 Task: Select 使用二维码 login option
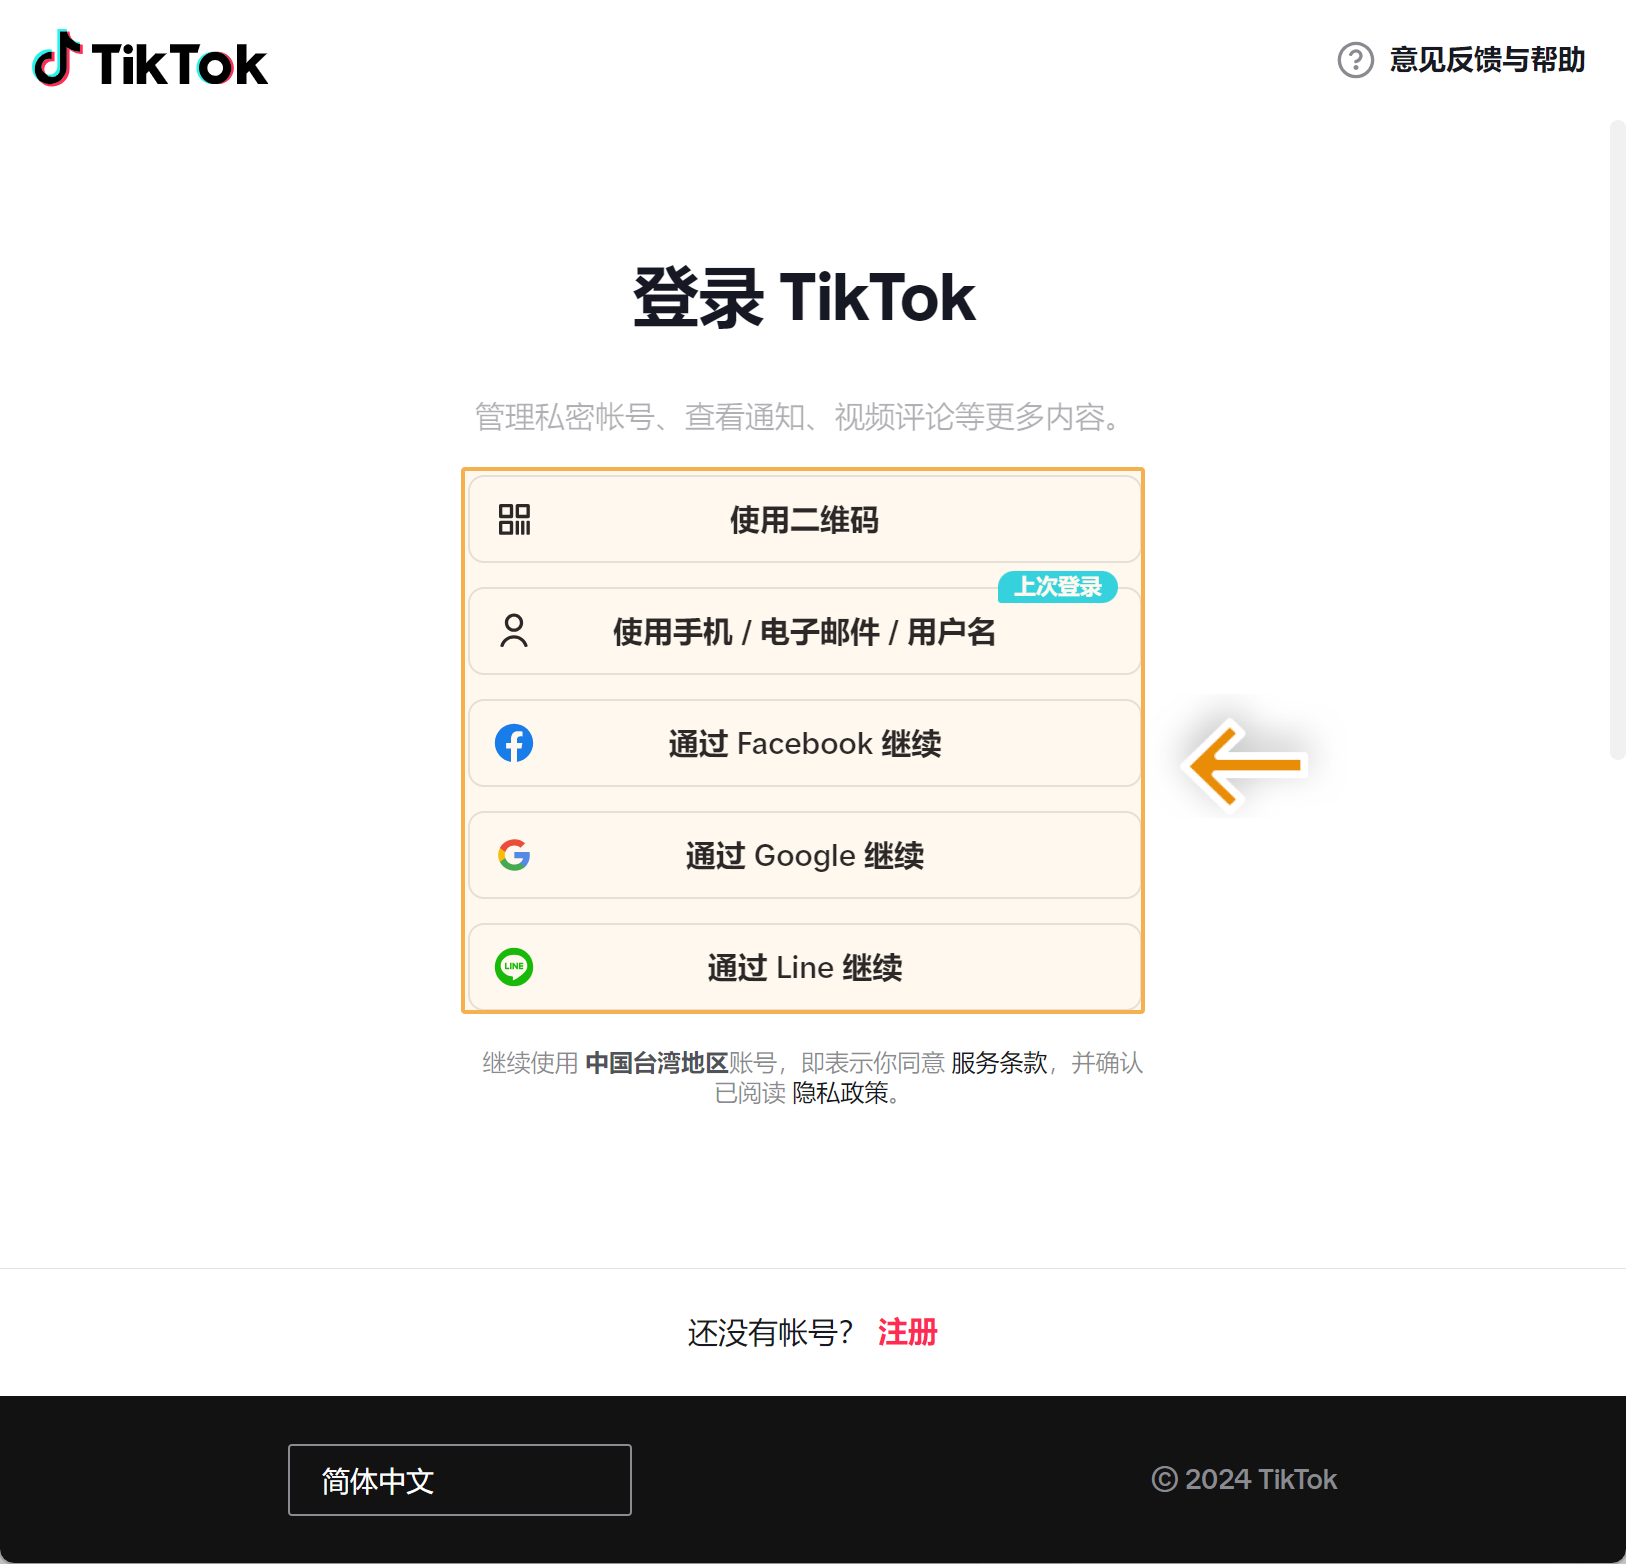coord(804,520)
